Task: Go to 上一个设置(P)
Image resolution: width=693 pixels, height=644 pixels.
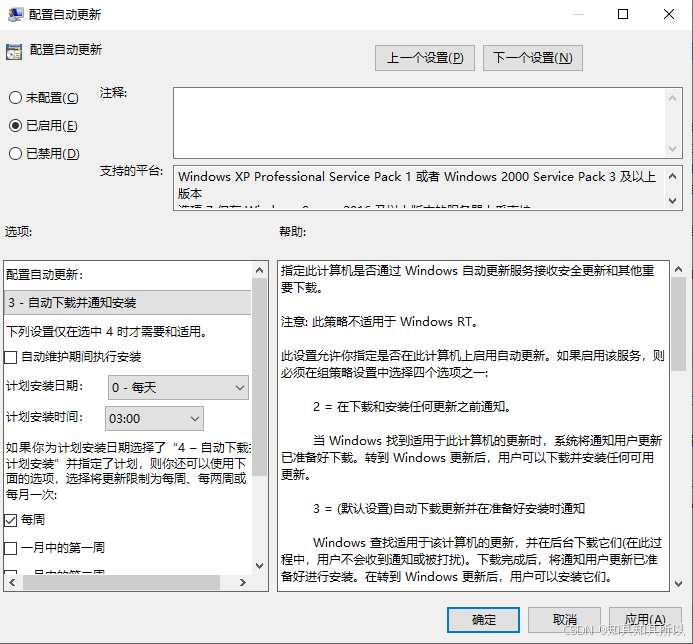Action: (x=425, y=58)
